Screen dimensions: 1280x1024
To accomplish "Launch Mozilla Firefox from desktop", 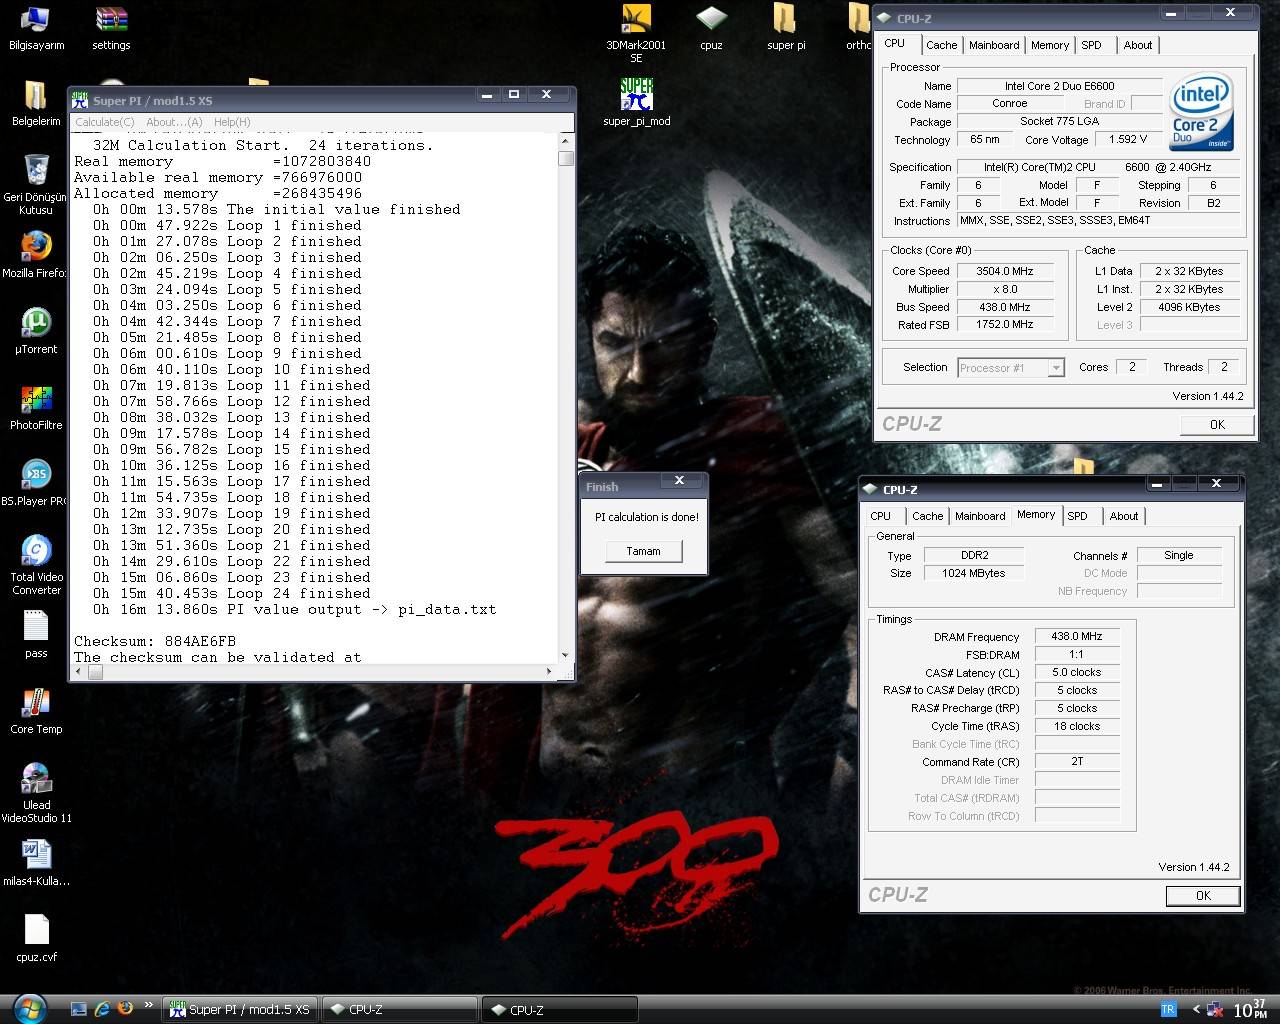I will 36,256.
